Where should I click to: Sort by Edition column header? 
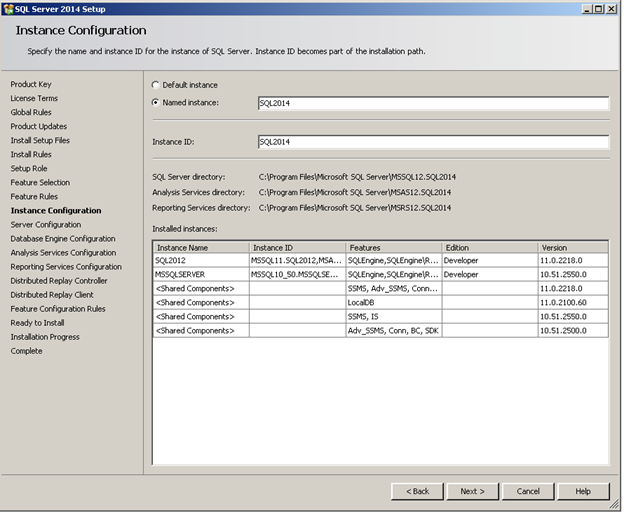click(x=490, y=248)
